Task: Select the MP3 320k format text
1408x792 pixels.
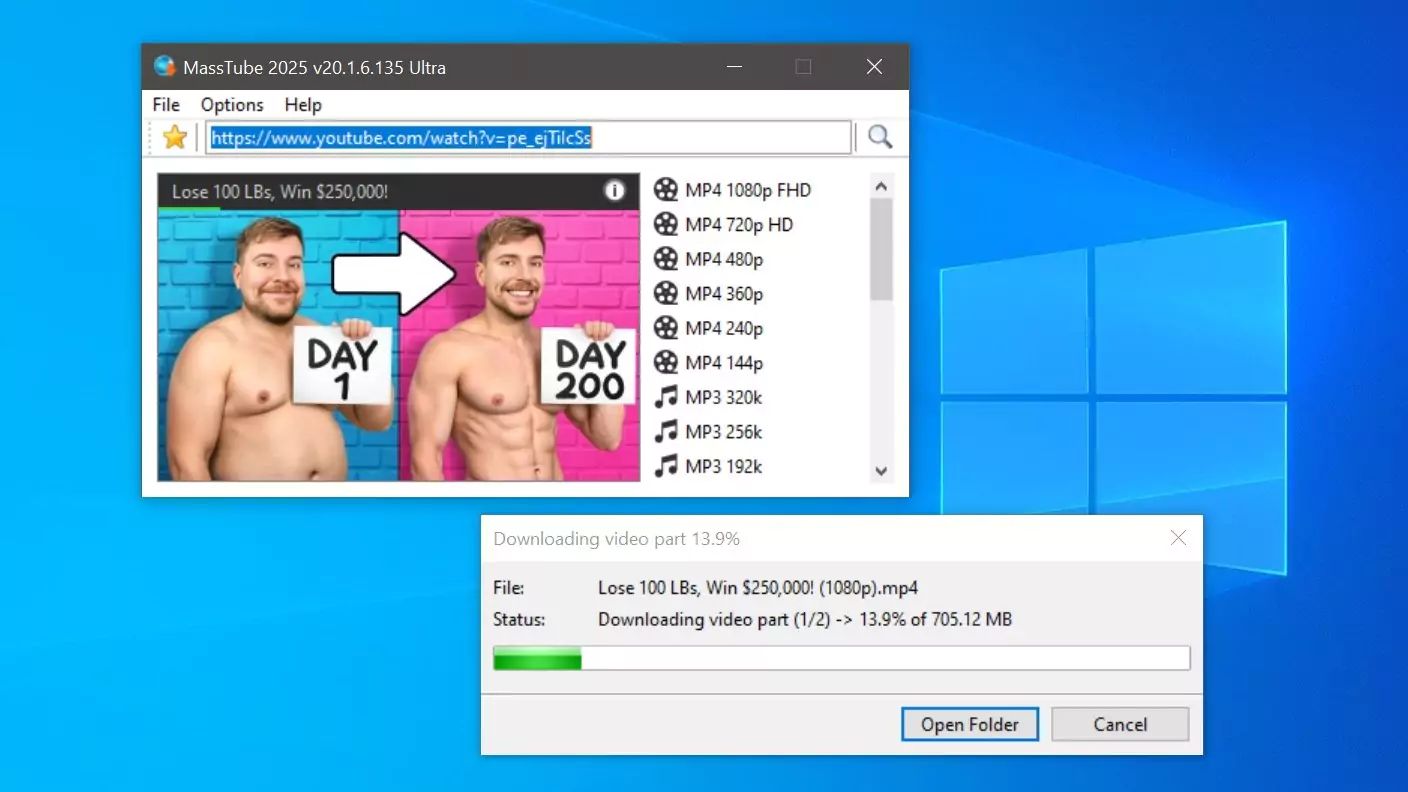Action: point(724,397)
